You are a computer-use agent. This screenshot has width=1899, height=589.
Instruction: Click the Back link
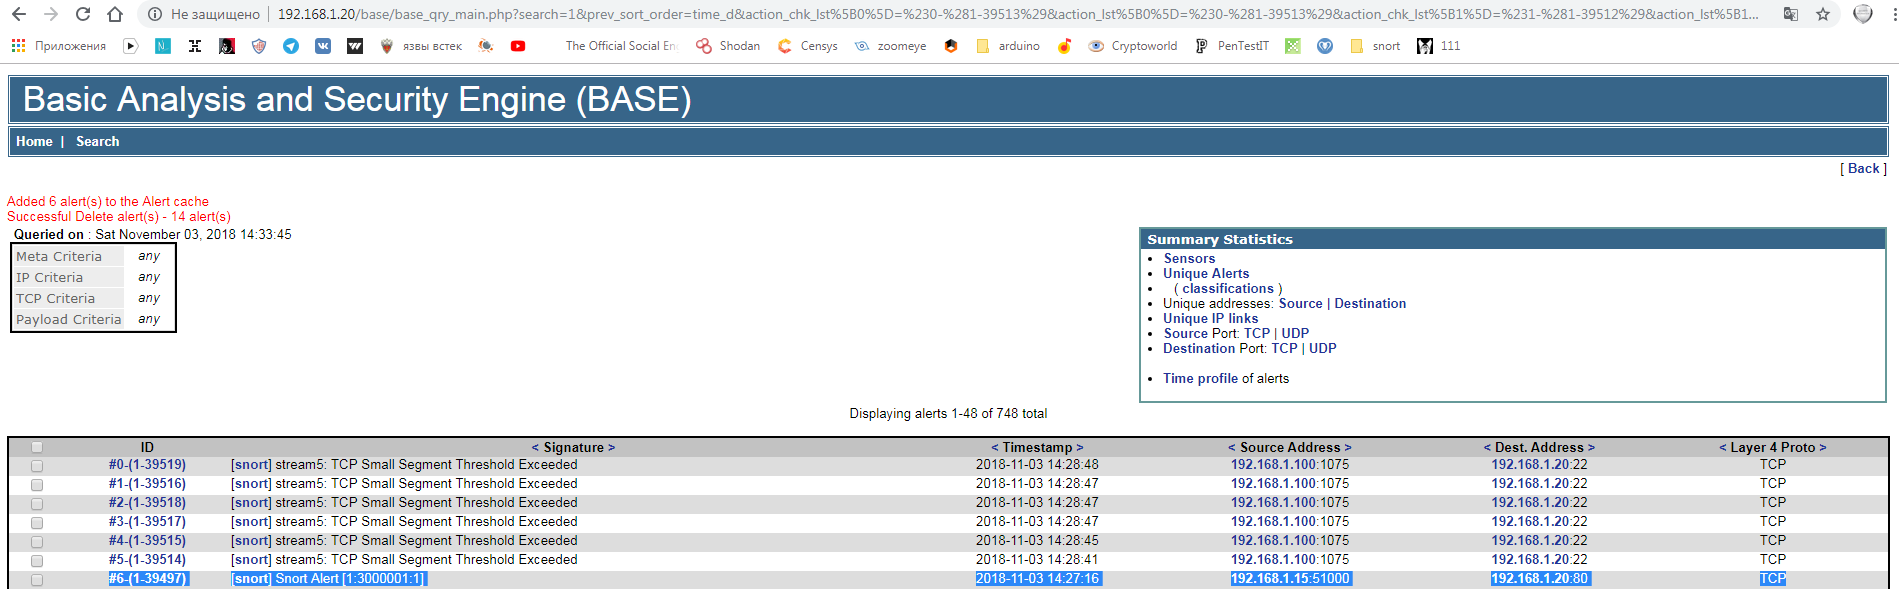tap(1863, 169)
